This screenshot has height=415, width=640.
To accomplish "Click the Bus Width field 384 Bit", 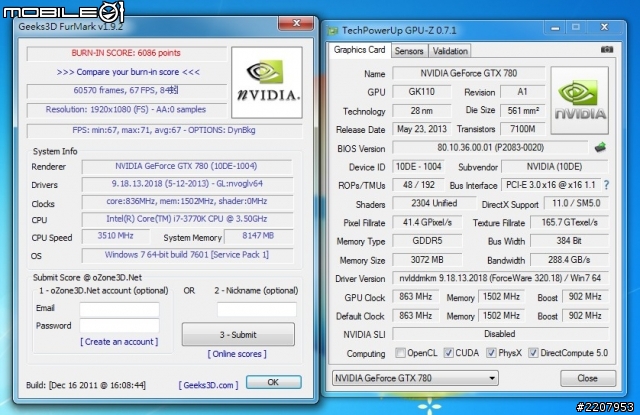I will 569,241.
